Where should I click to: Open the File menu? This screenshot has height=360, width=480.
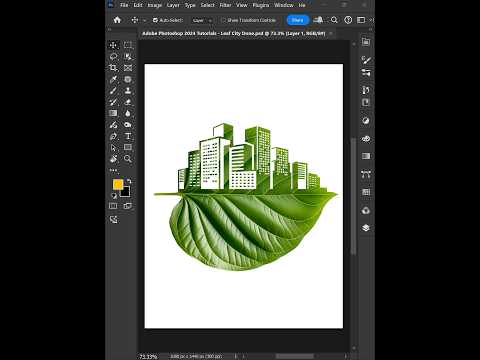(x=124, y=5)
